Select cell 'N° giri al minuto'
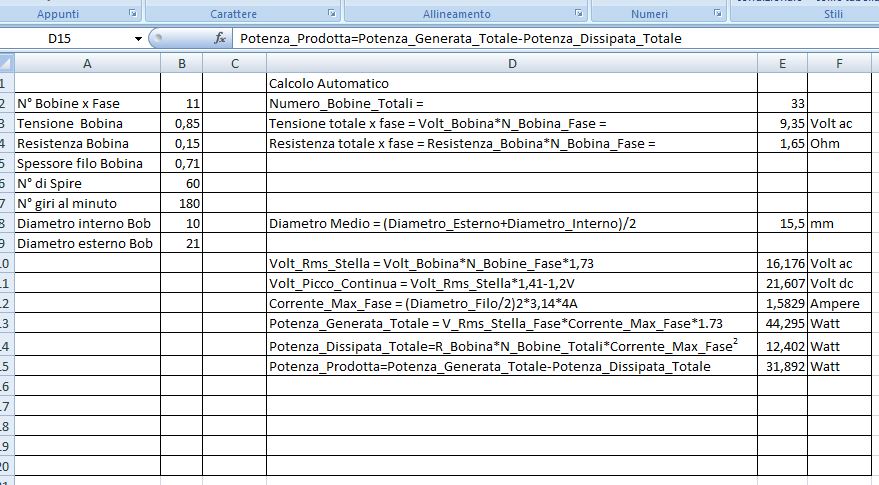Screen dimensions: 879x485 click(87, 204)
